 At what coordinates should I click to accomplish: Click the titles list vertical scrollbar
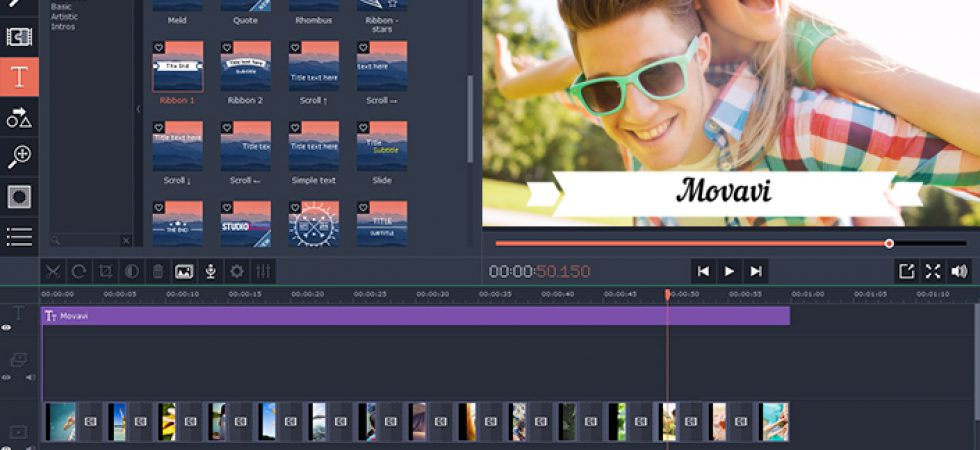(x=470, y=119)
